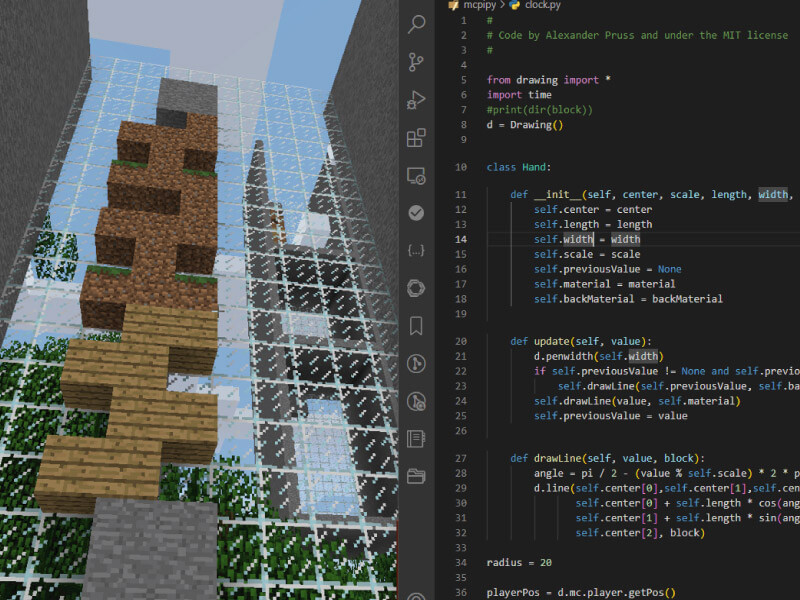The width and height of the screenshot is (800, 600).
Task: Click the git search circle icon
Action: click(x=417, y=401)
